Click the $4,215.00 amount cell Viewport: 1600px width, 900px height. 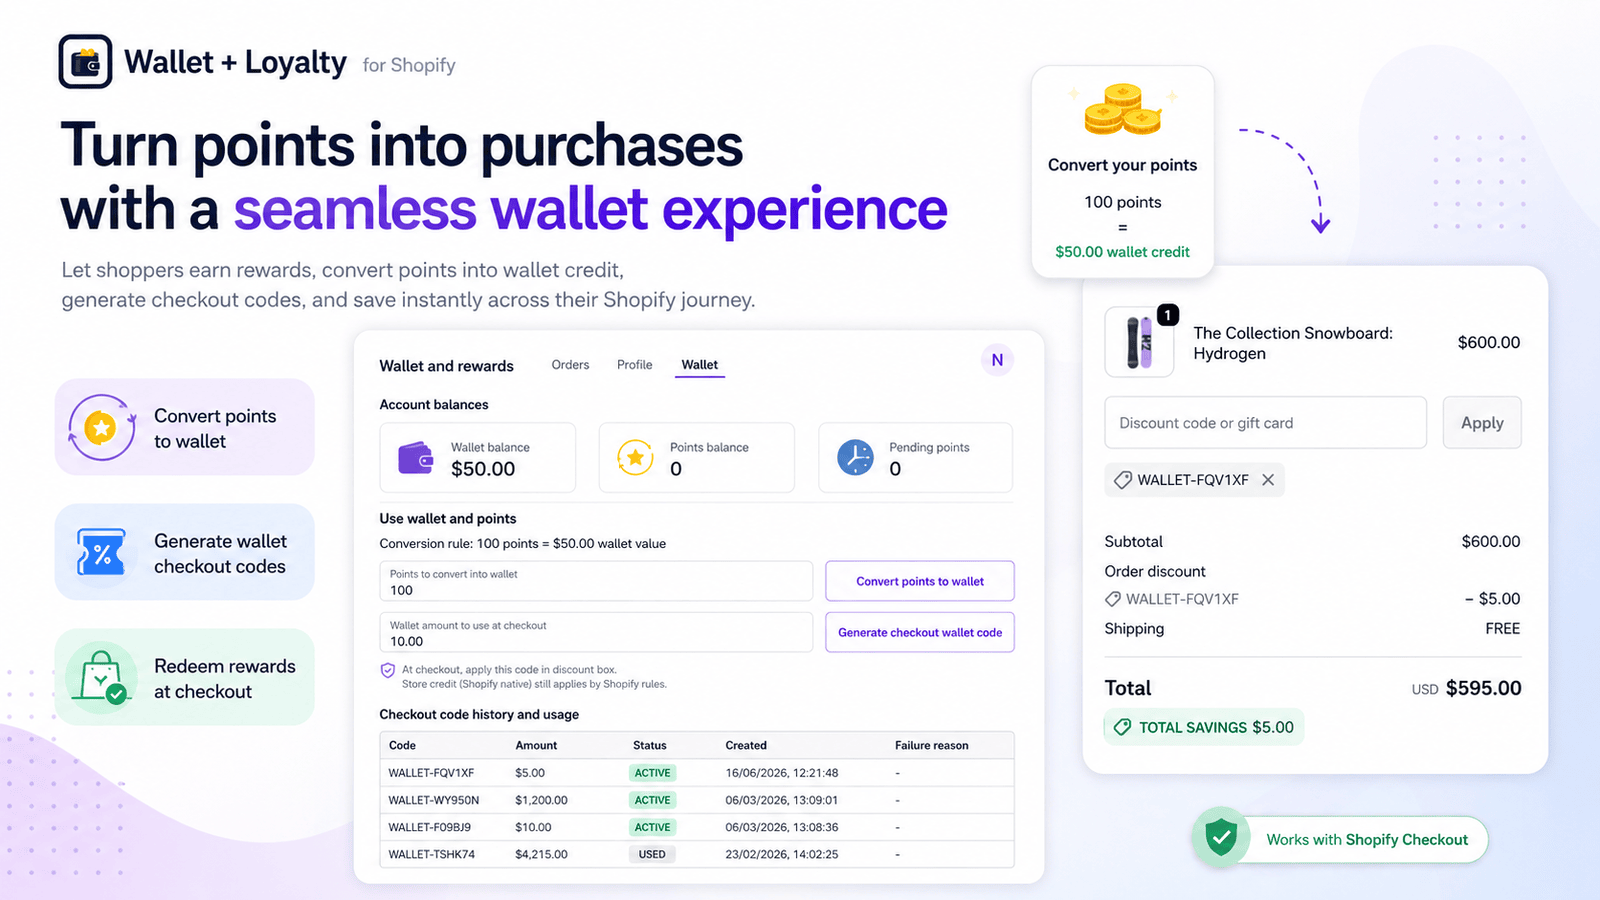coord(541,854)
